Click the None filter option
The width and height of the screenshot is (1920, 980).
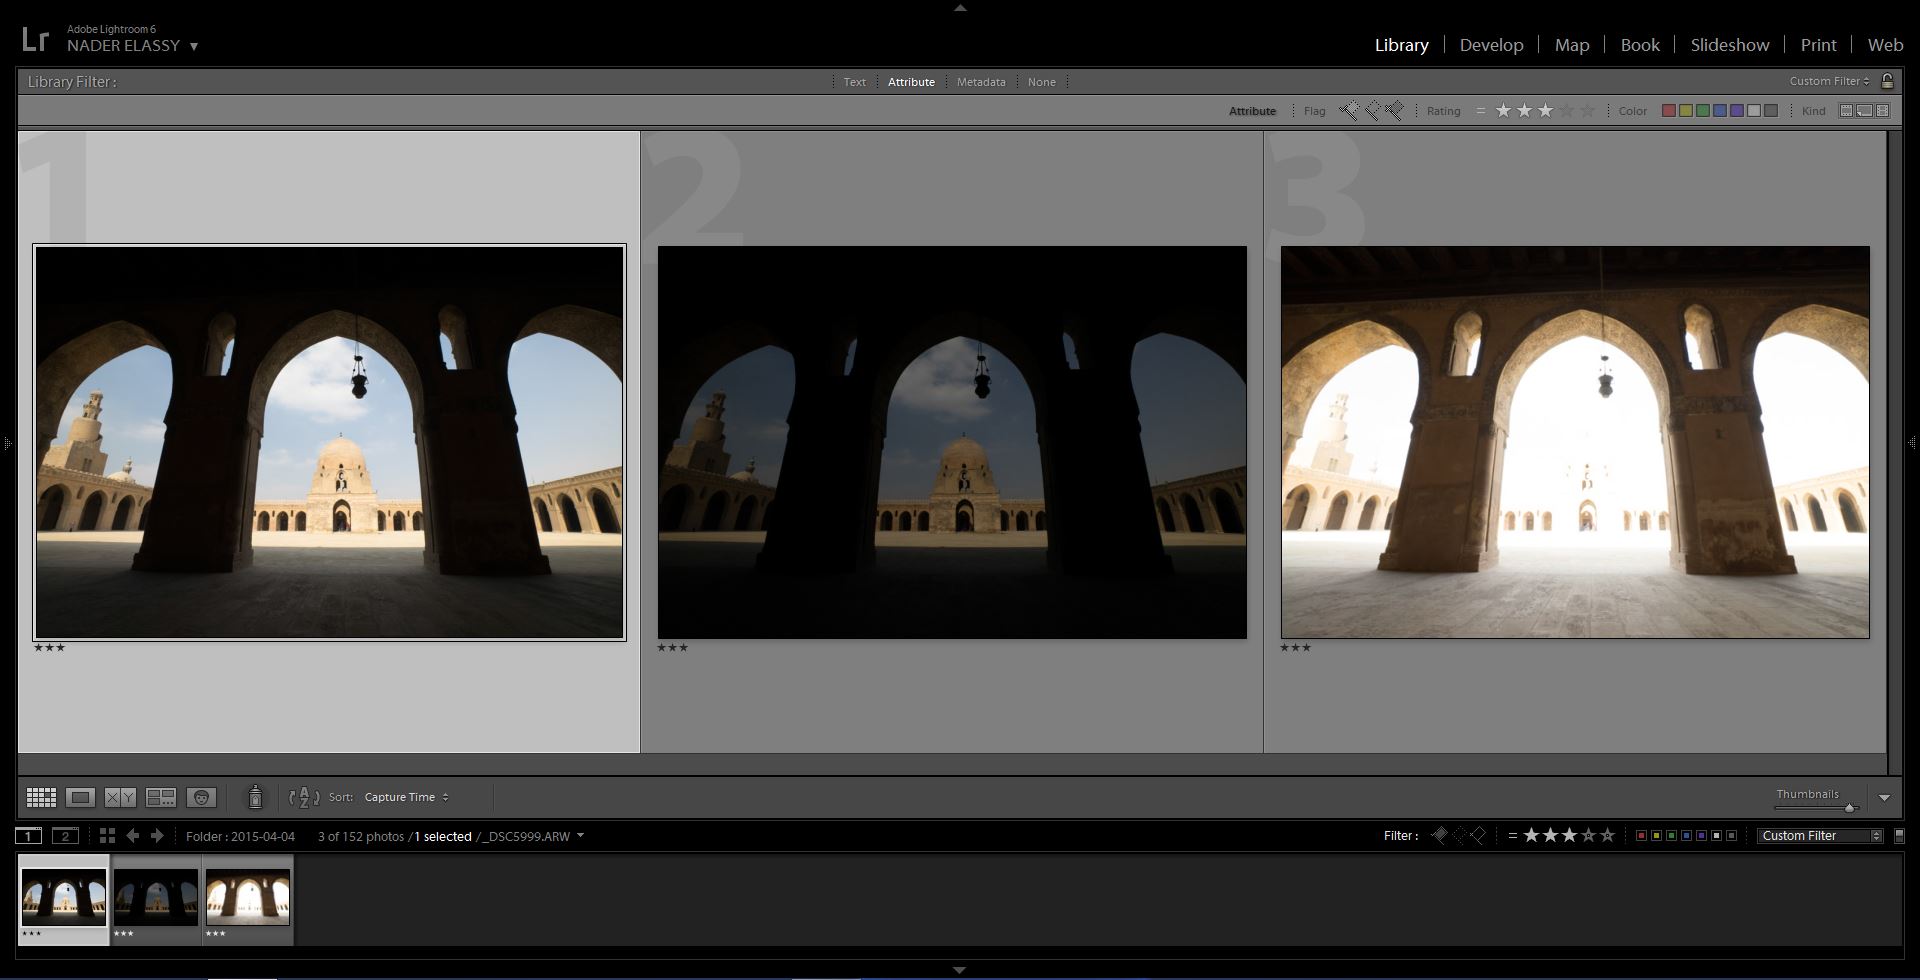[1041, 82]
